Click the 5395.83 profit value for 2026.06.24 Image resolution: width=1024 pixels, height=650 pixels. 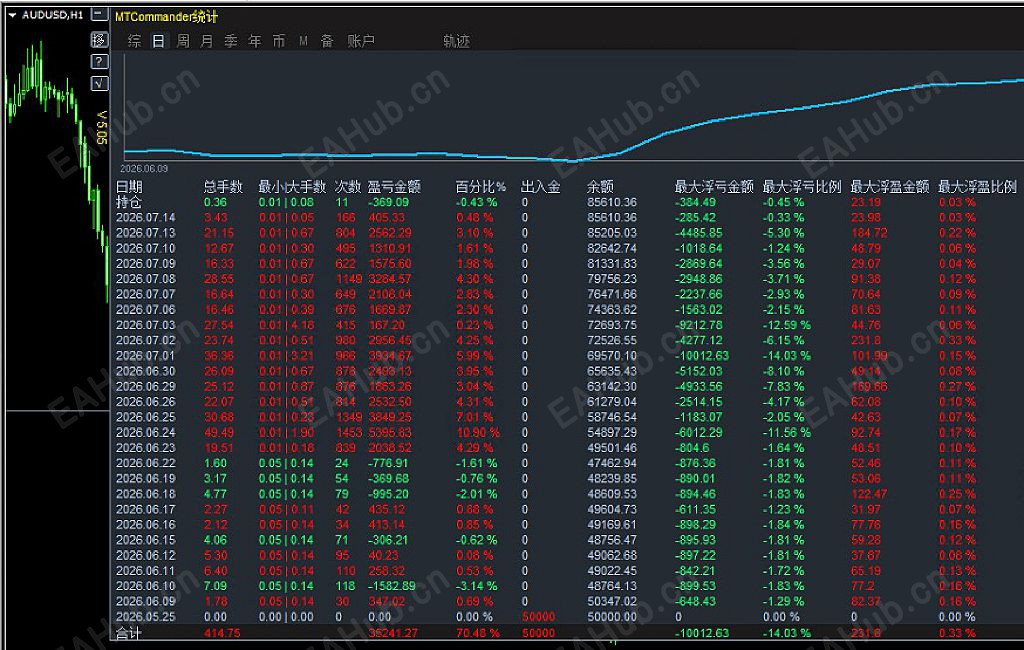tap(390, 432)
